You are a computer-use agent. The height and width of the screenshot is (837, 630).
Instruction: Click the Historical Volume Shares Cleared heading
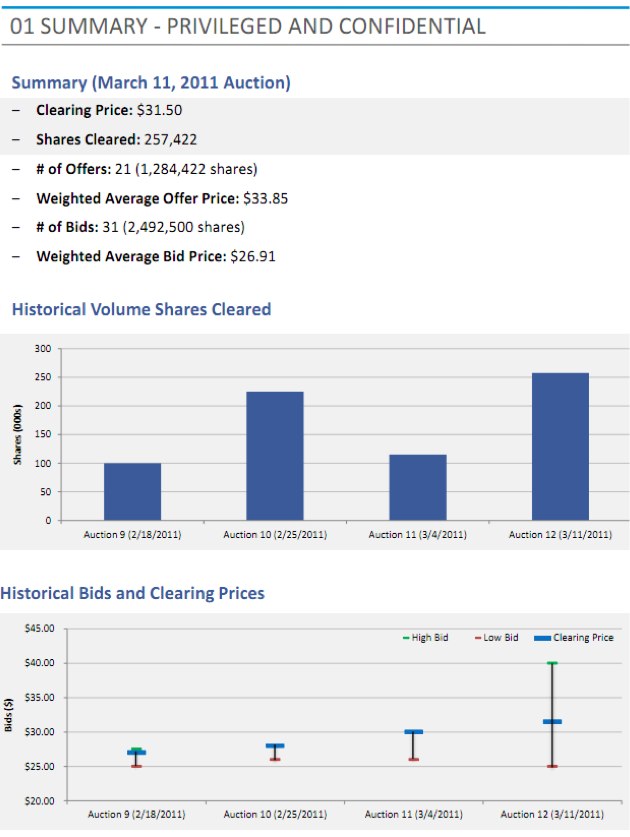point(141,310)
